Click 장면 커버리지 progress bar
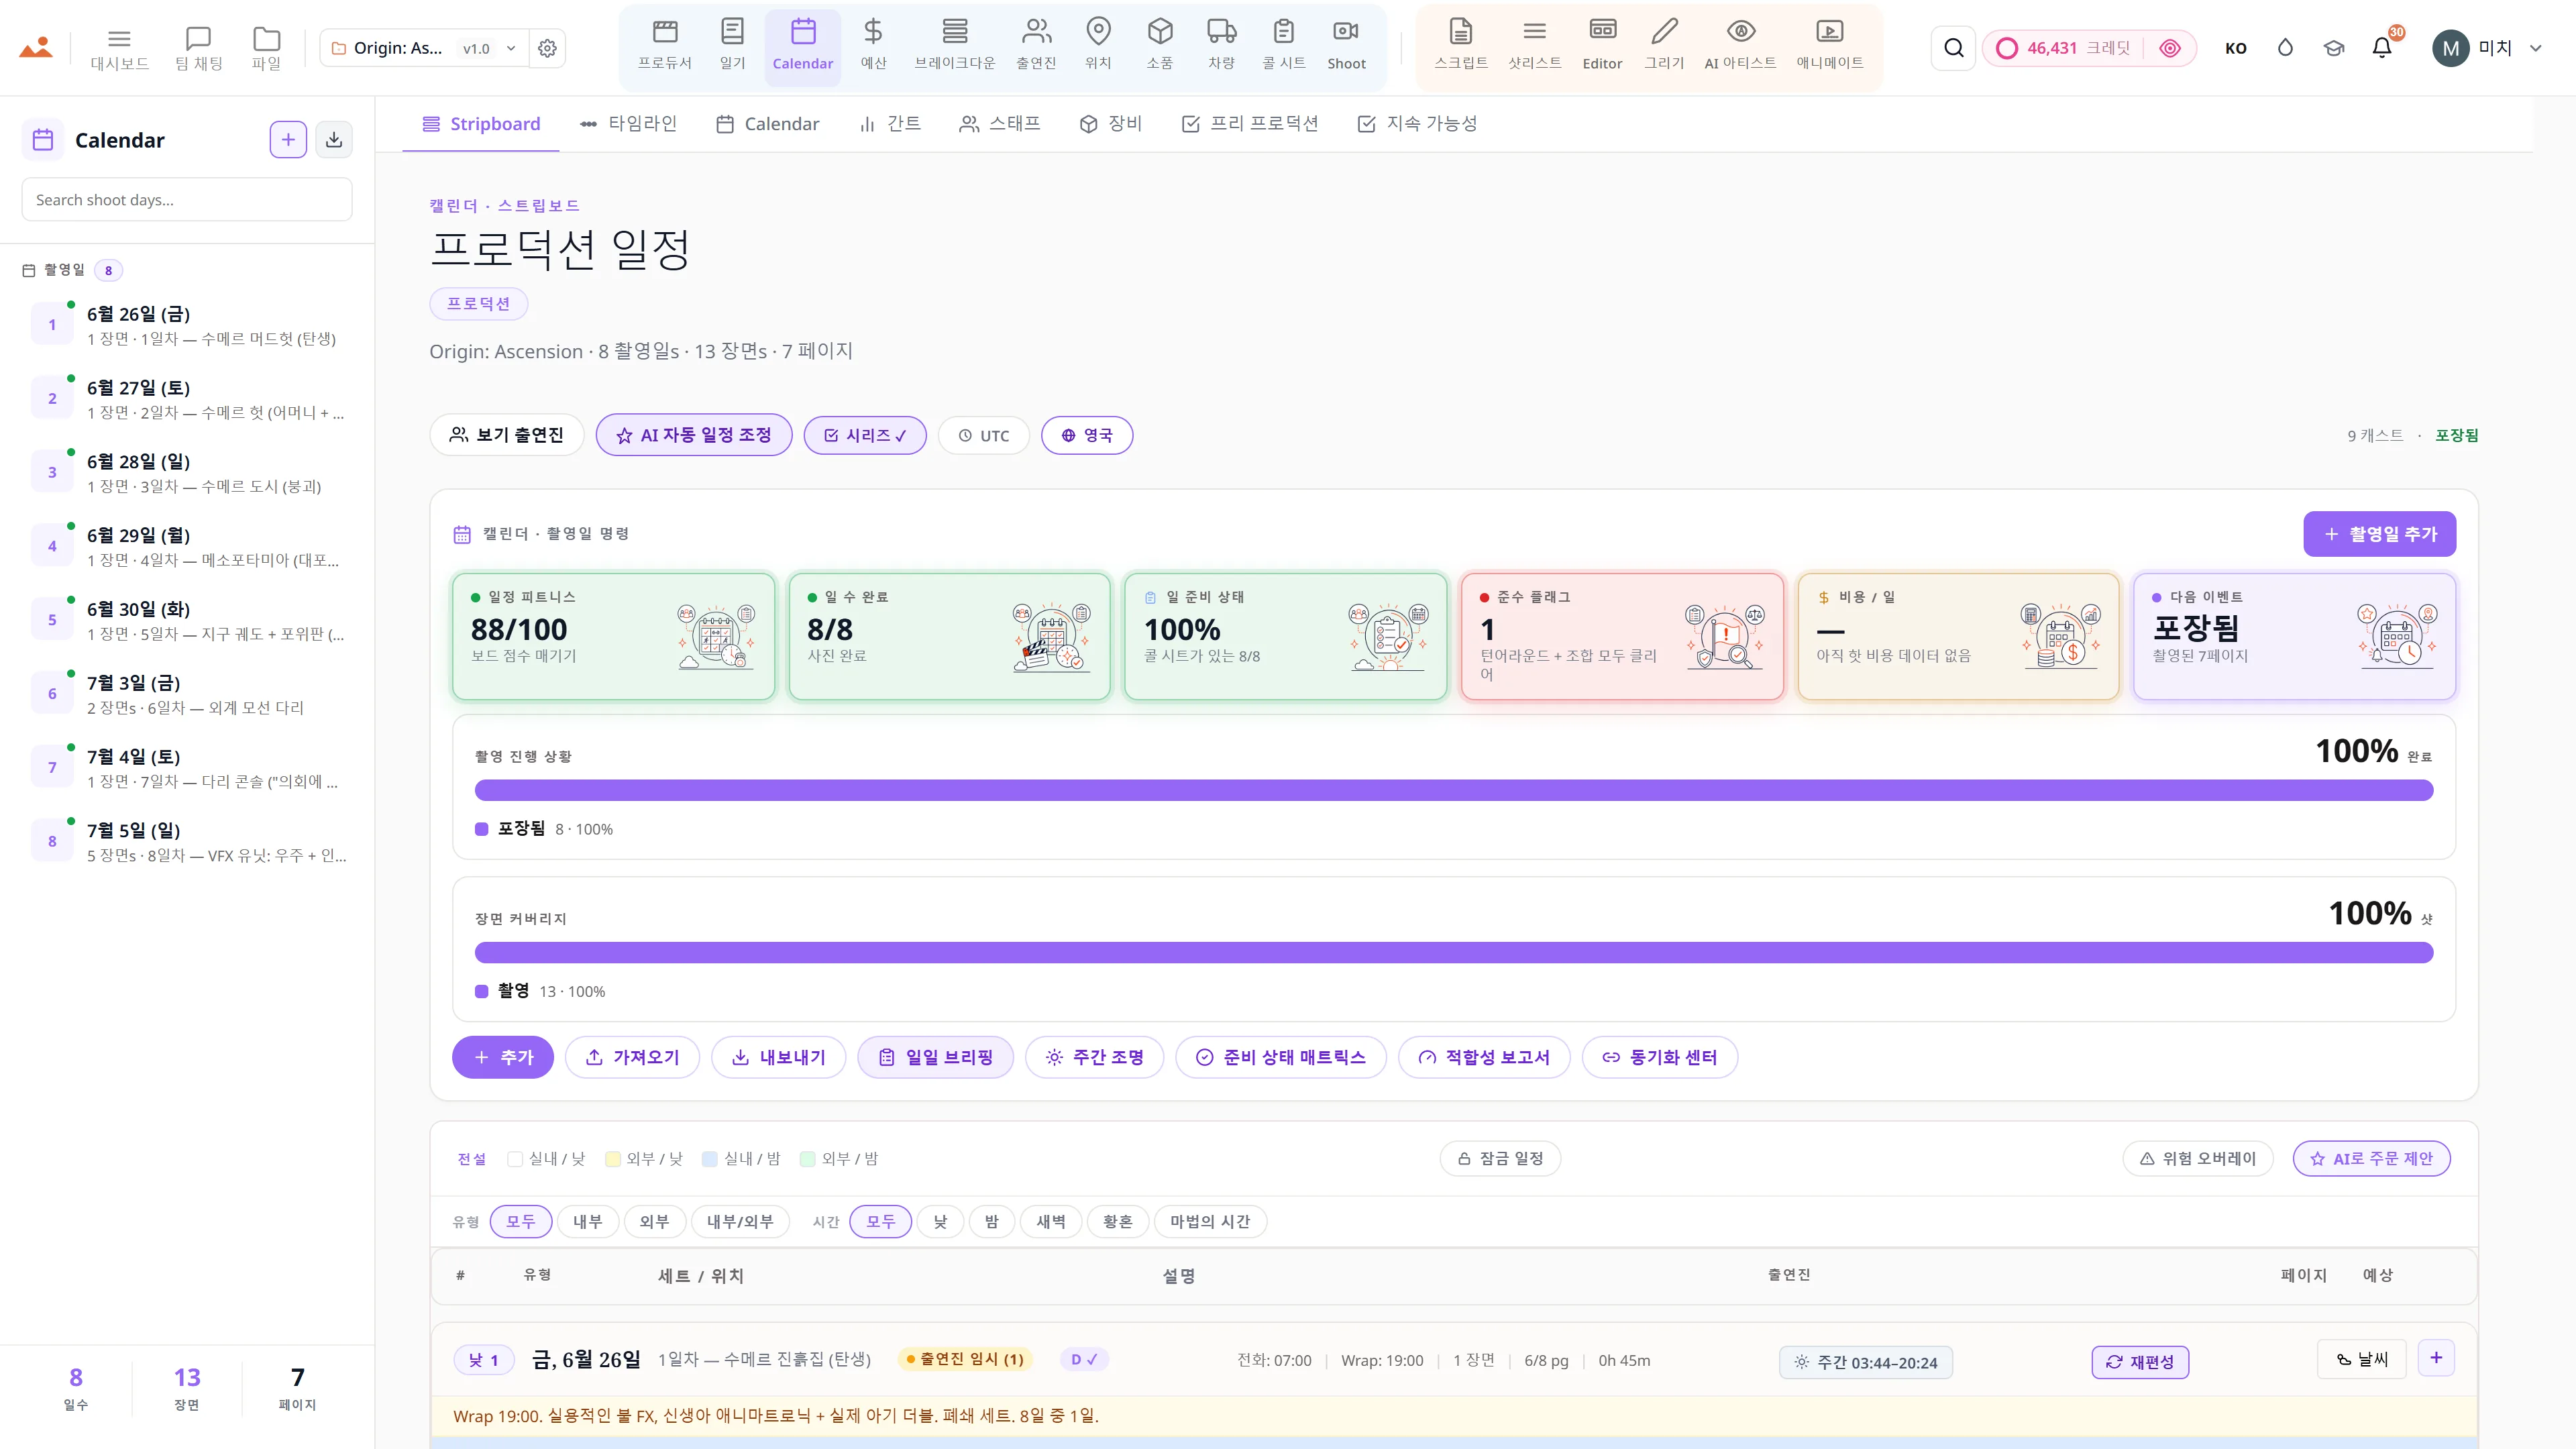The width and height of the screenshot is (2576, 1449). [1454, 953]
